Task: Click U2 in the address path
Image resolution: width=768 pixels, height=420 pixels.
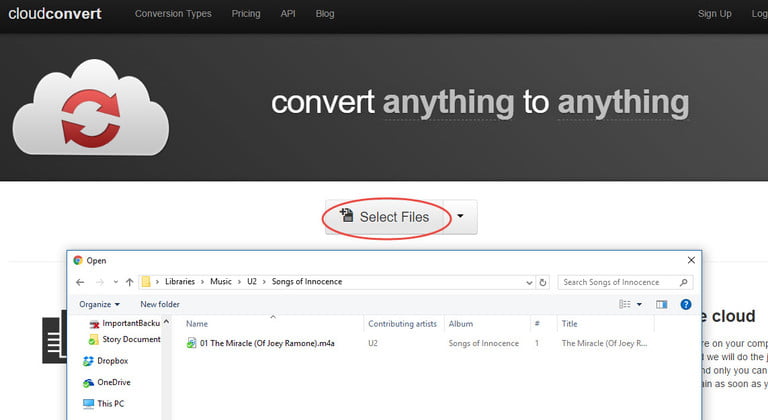Action: pyautogui.click(x=252, y=282)
